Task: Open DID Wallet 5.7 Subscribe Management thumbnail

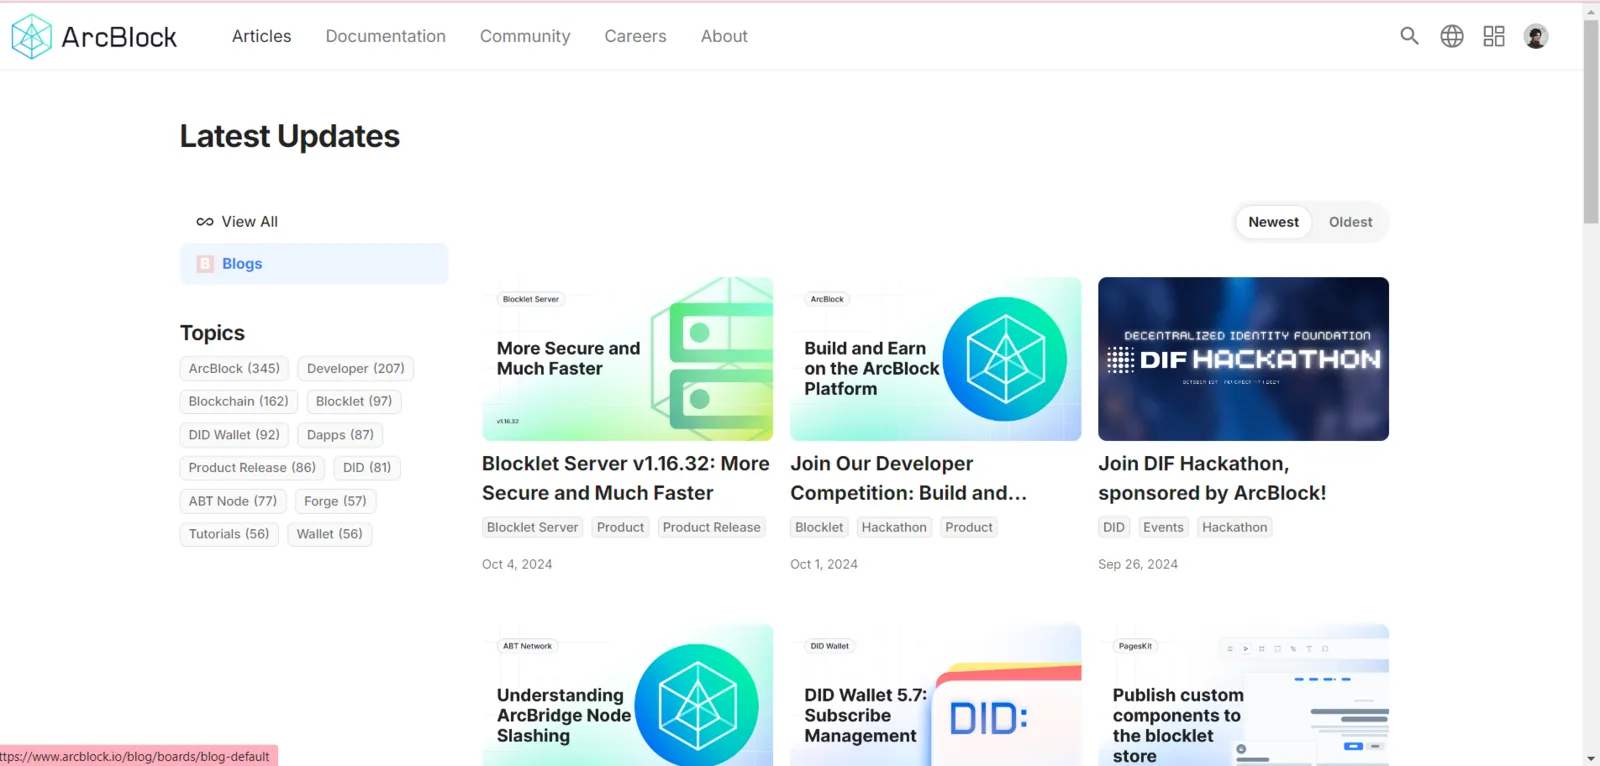Action: pos(935,695)
